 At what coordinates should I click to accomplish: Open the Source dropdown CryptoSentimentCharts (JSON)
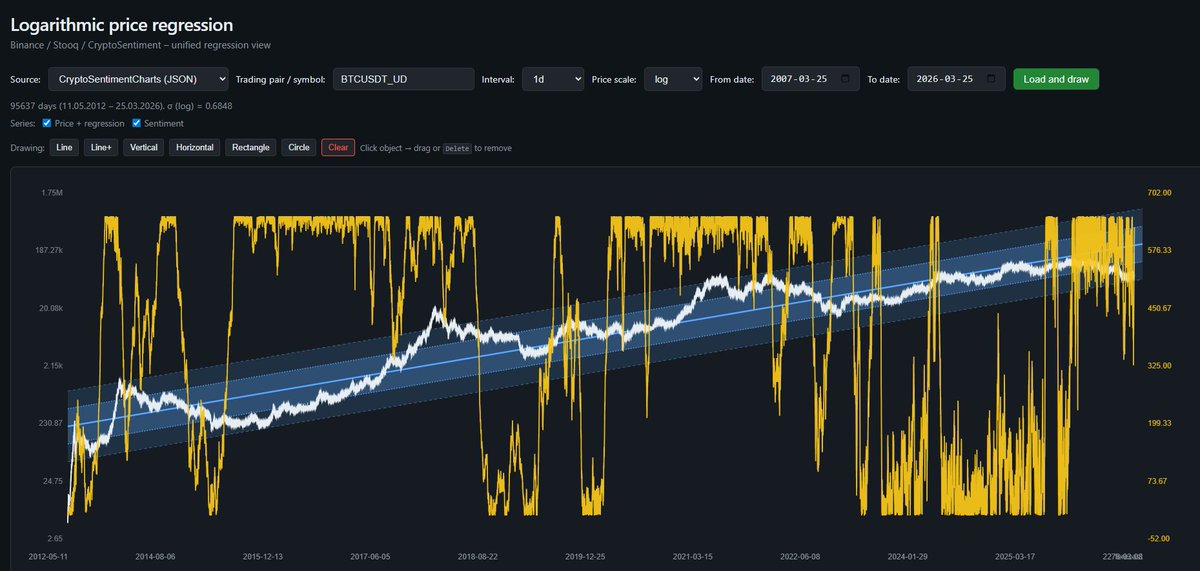pyautogui.click(x=138, y=79)
